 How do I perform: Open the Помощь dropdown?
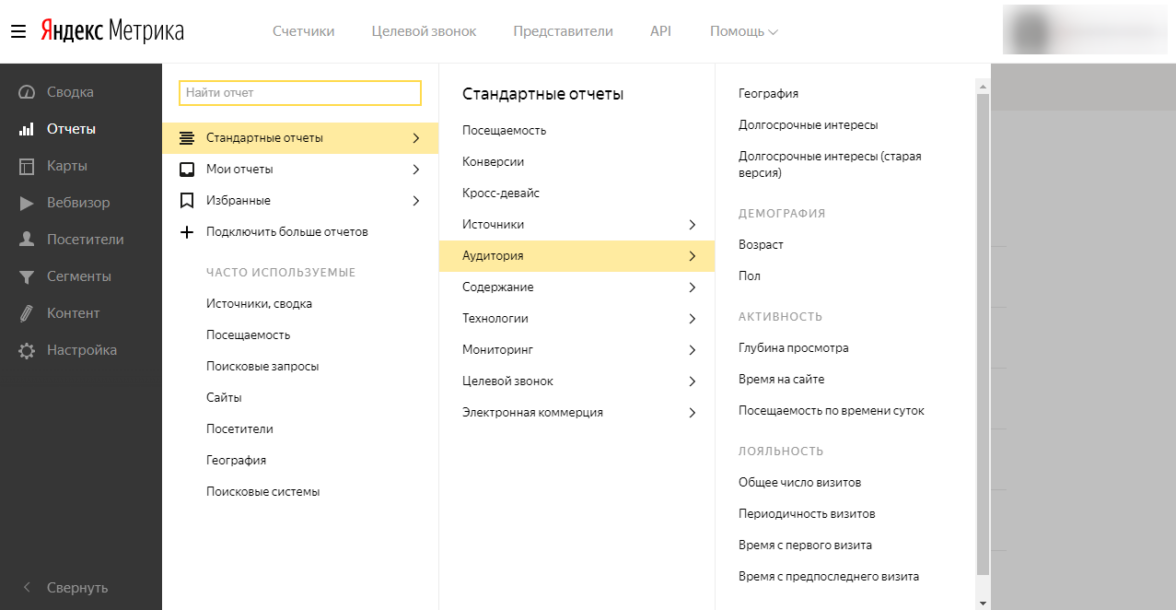point(743,31)
